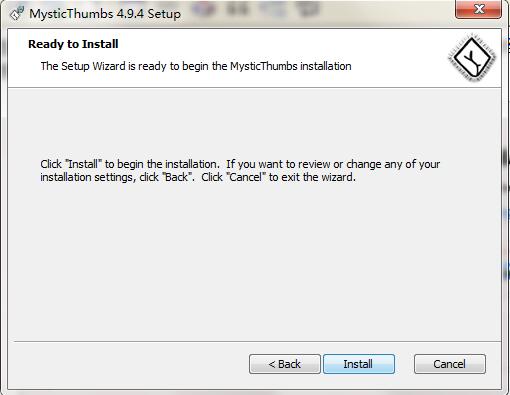Click the first line of installation instructions
The width and height of the screenshot is (510, 395).
click(240, 164)
